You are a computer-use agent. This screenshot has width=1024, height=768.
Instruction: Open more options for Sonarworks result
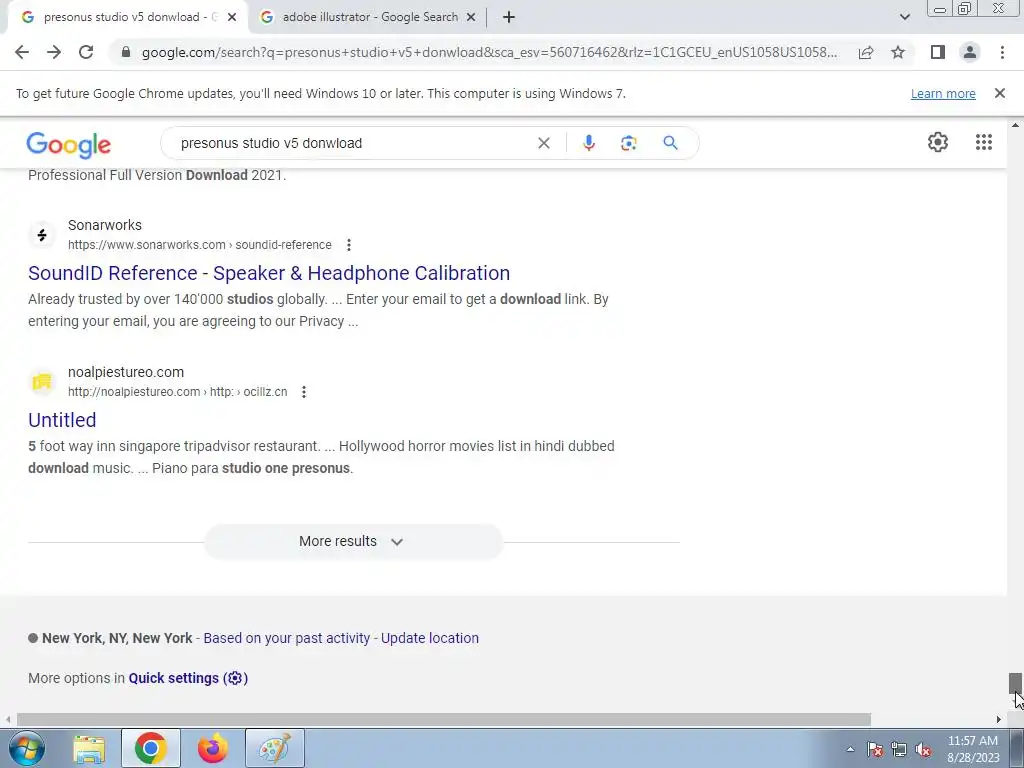click(x=349, y=245)
